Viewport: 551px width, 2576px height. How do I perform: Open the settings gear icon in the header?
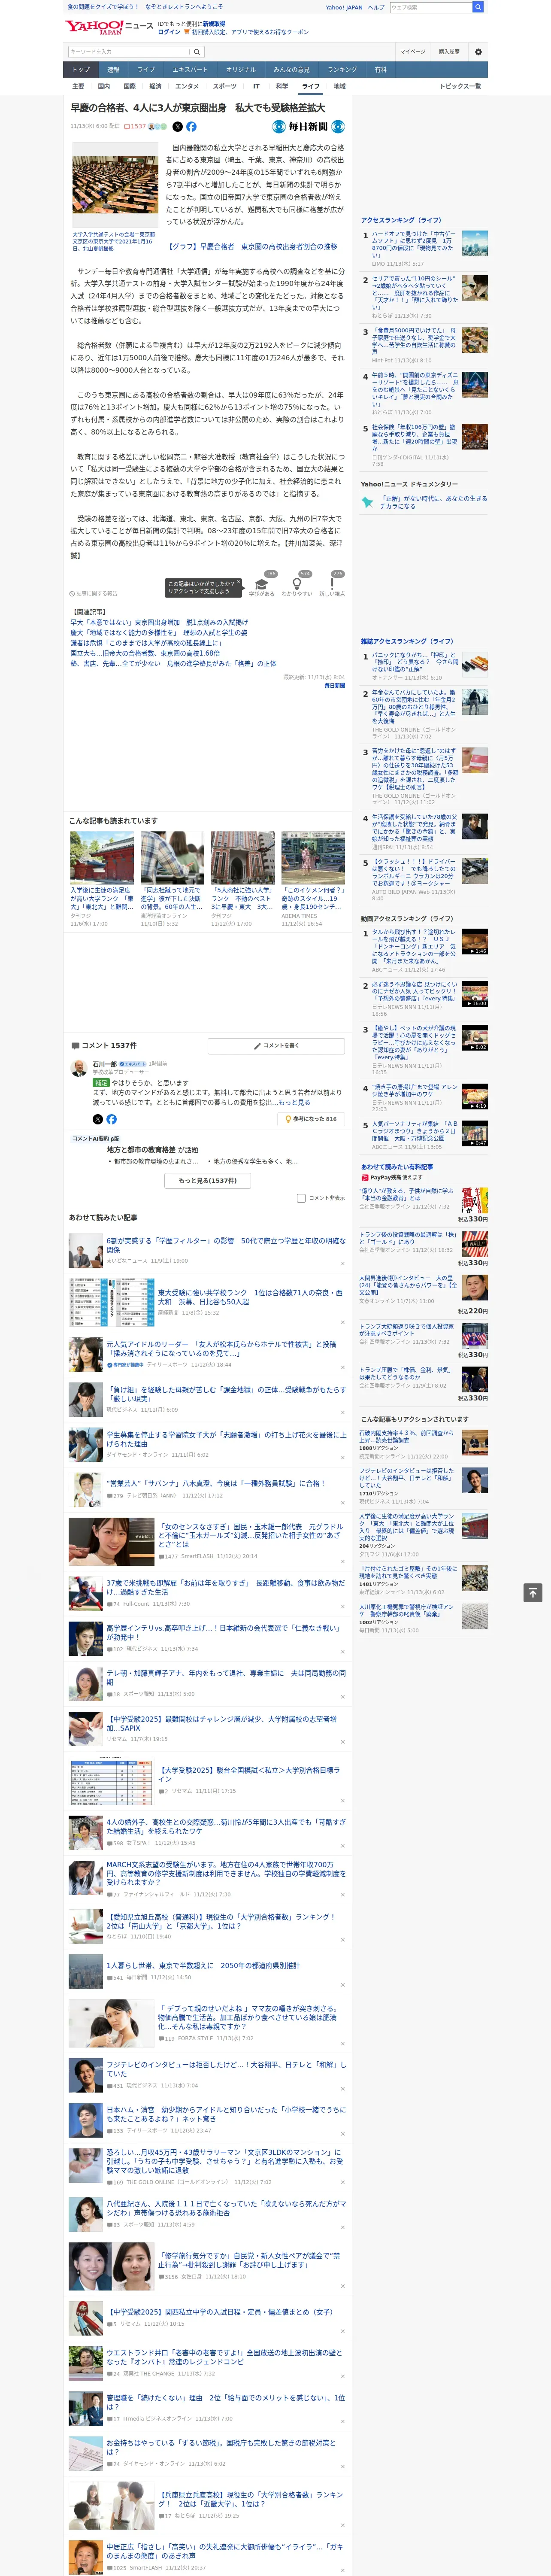pos(478,52)
